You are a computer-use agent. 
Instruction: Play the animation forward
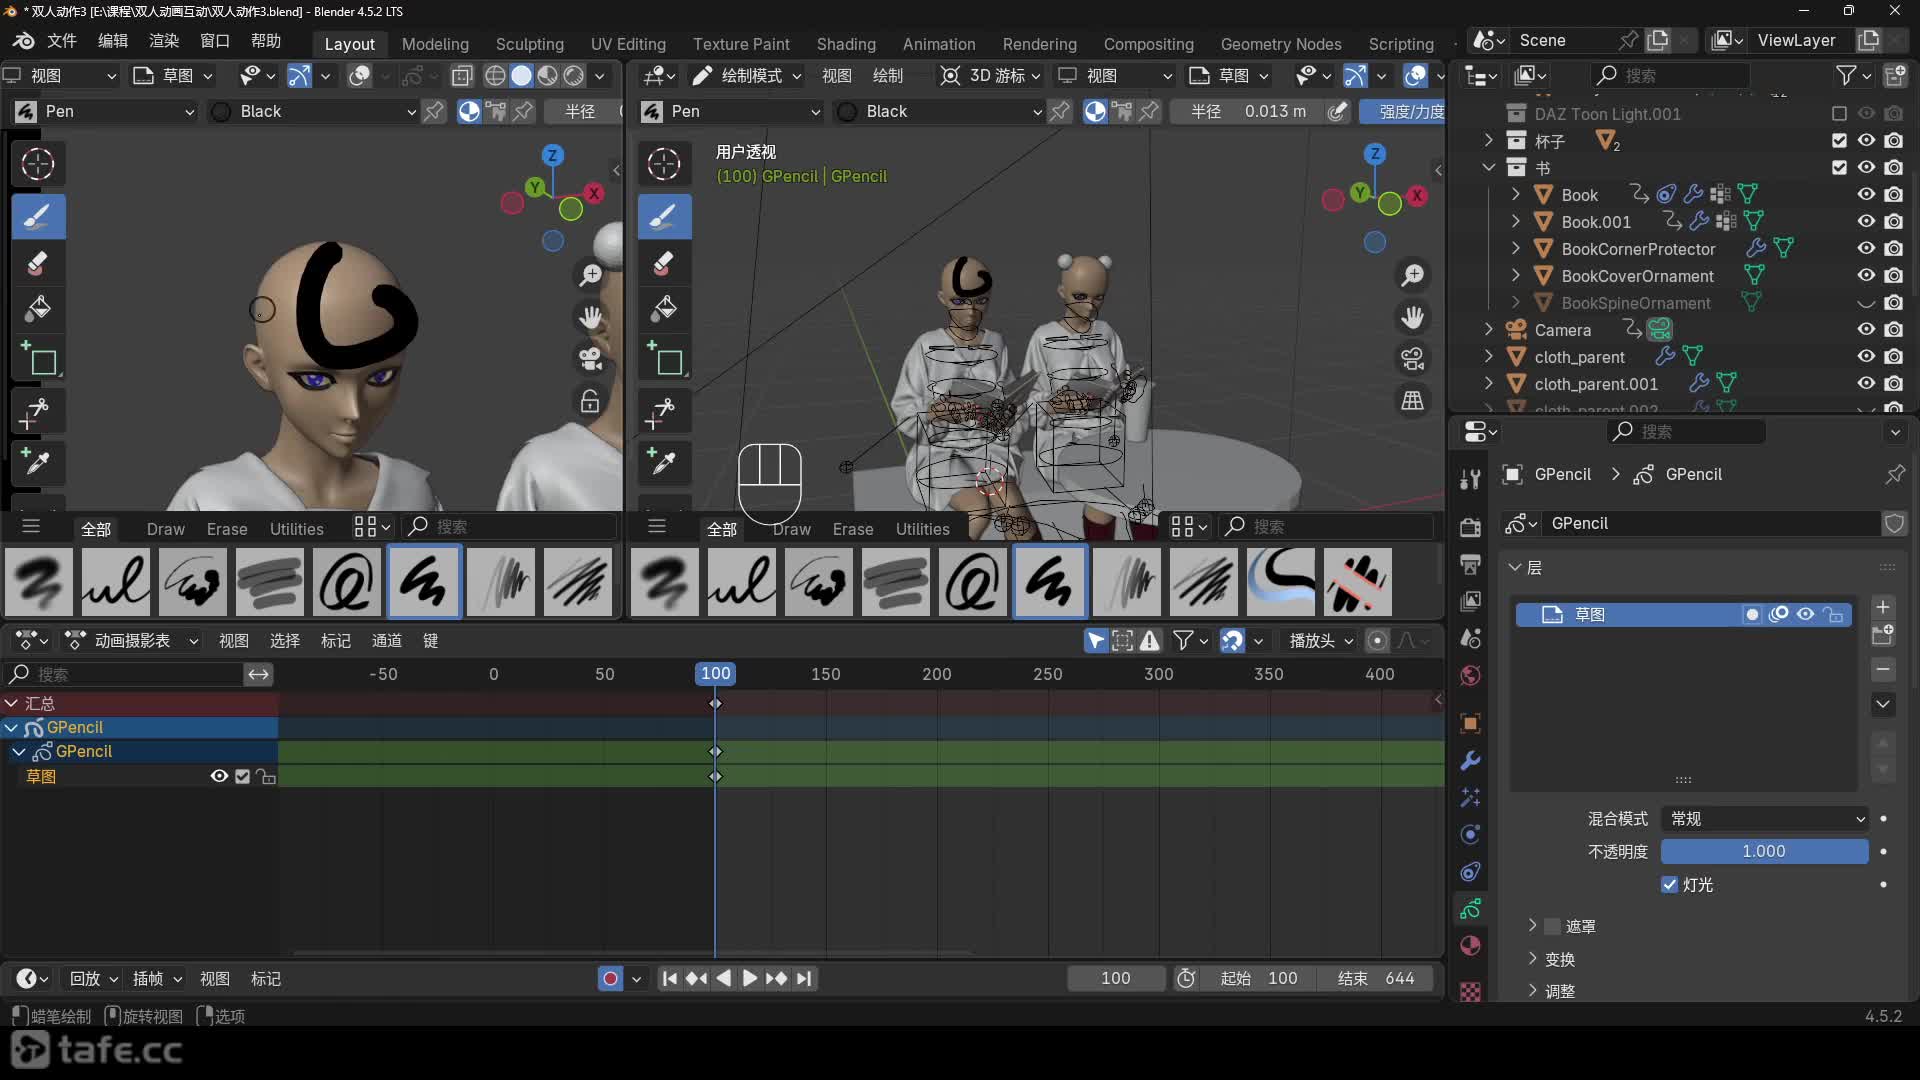point(749,979)
